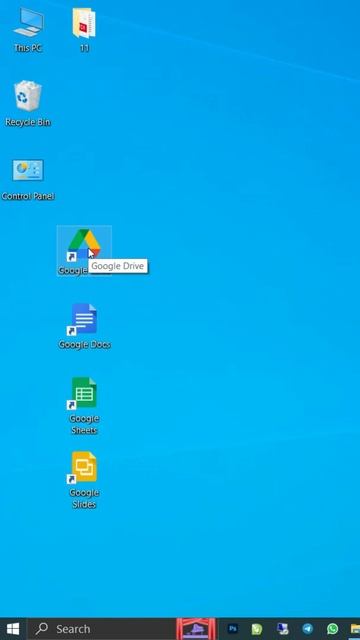Click the "Control Panel" label text
The image size is (360, 640).
pos(28,196)
